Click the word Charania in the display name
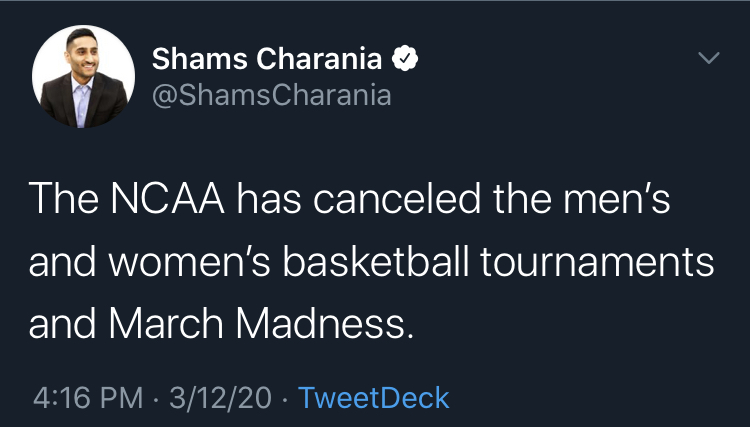Image resolution: width=750 pixels, height=427 pixels. click(319, 59)
